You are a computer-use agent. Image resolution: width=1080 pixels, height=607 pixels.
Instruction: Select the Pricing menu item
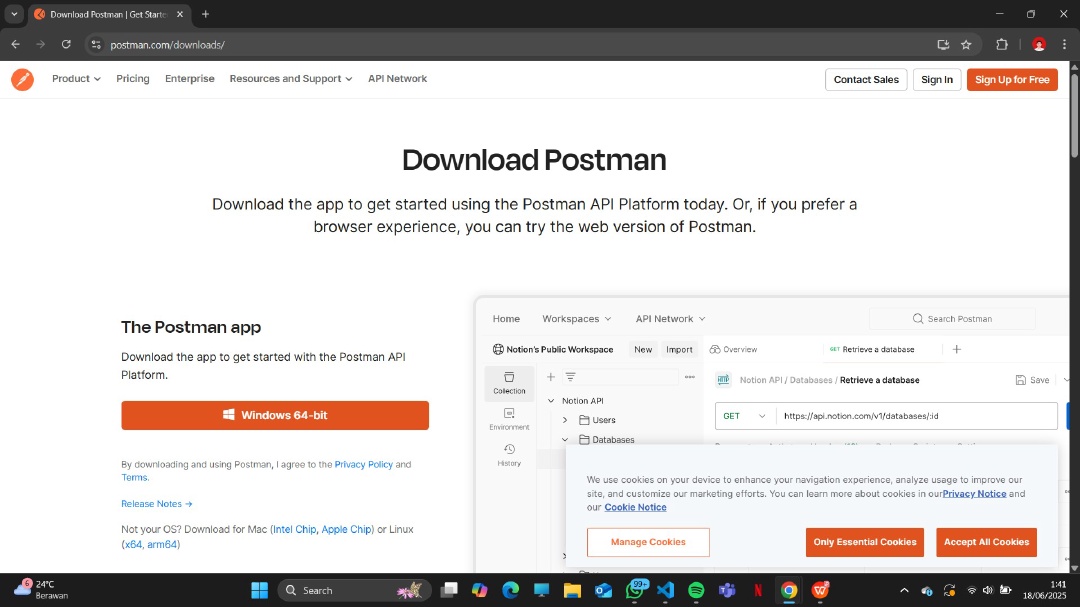pyautogui.click(x=132, y=78)
